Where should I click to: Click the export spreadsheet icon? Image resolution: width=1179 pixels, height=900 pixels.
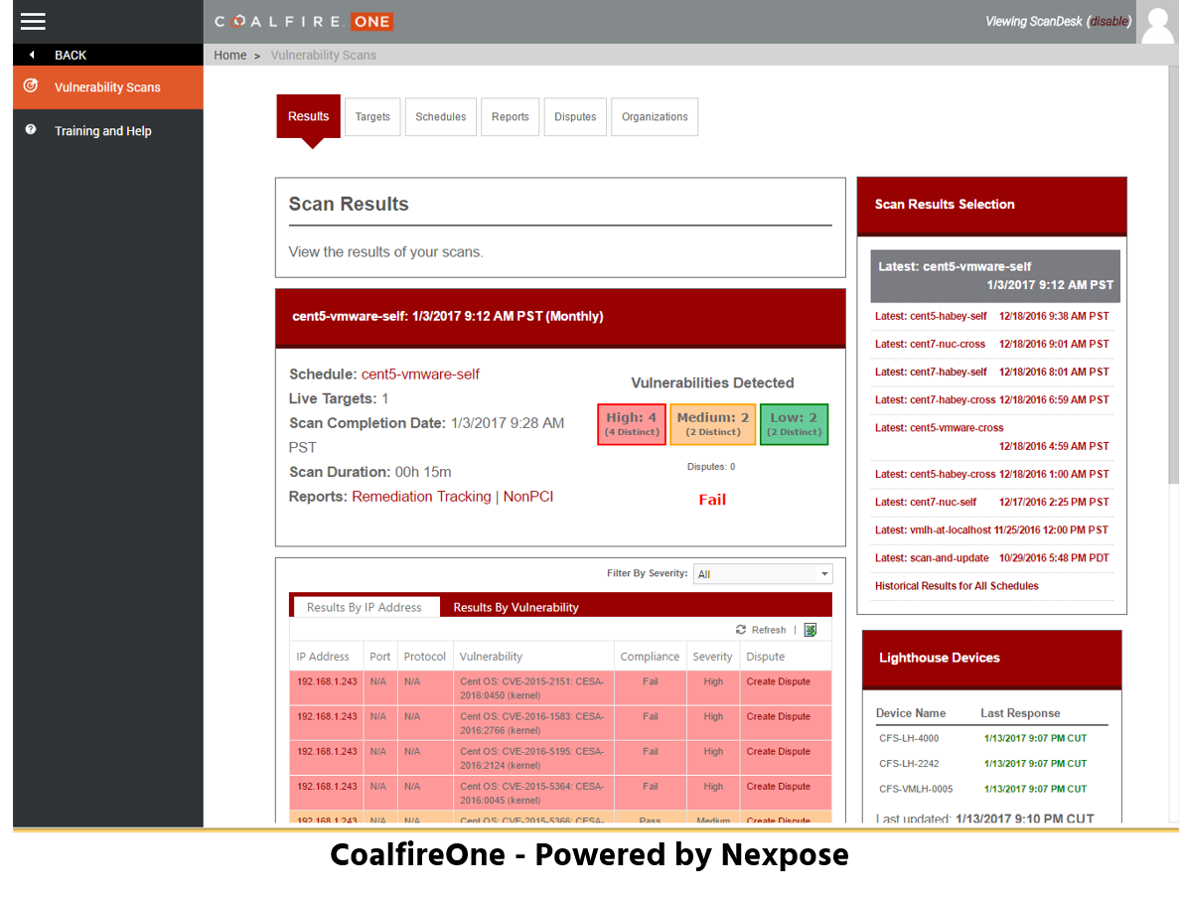pyautogui.click(x=810, y=630)
